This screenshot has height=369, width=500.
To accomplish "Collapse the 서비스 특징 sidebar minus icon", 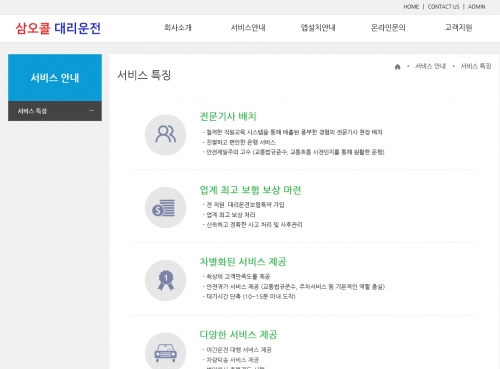I will (91, 111).
